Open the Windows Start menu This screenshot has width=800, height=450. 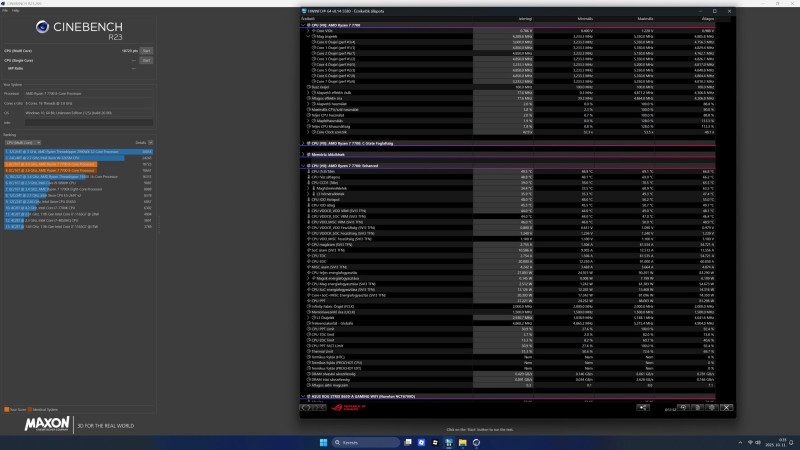coord(323,442)
